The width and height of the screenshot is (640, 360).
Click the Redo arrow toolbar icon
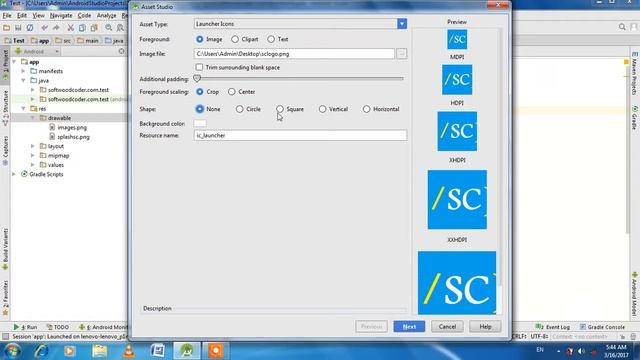56,28
